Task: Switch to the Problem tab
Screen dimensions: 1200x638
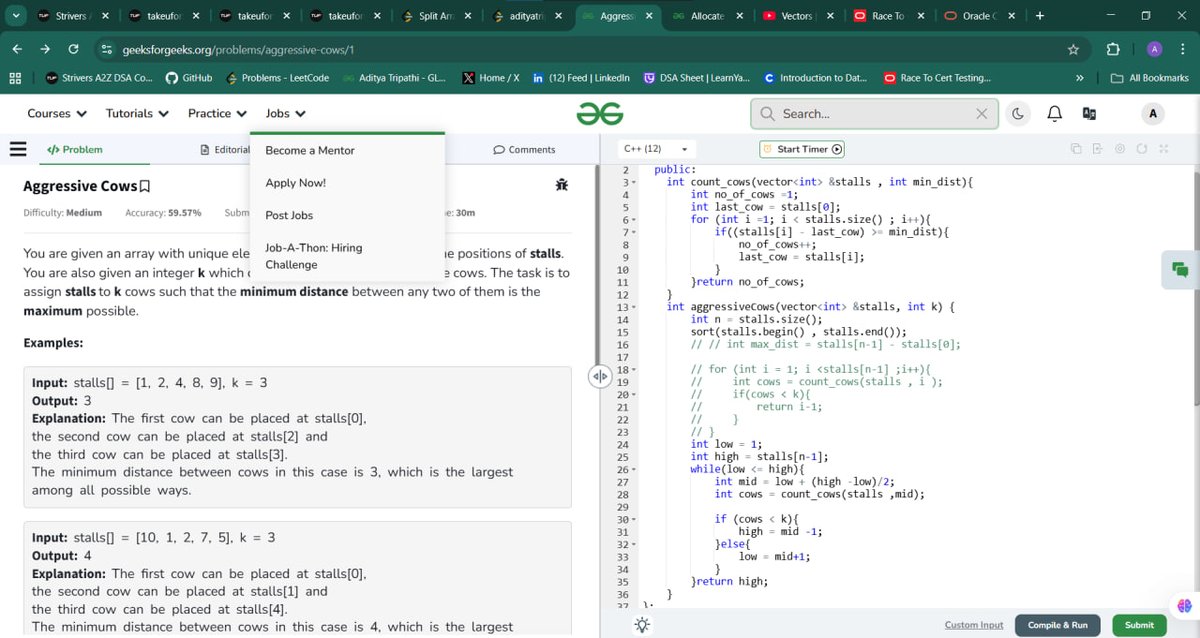Action: pos(75,149)
